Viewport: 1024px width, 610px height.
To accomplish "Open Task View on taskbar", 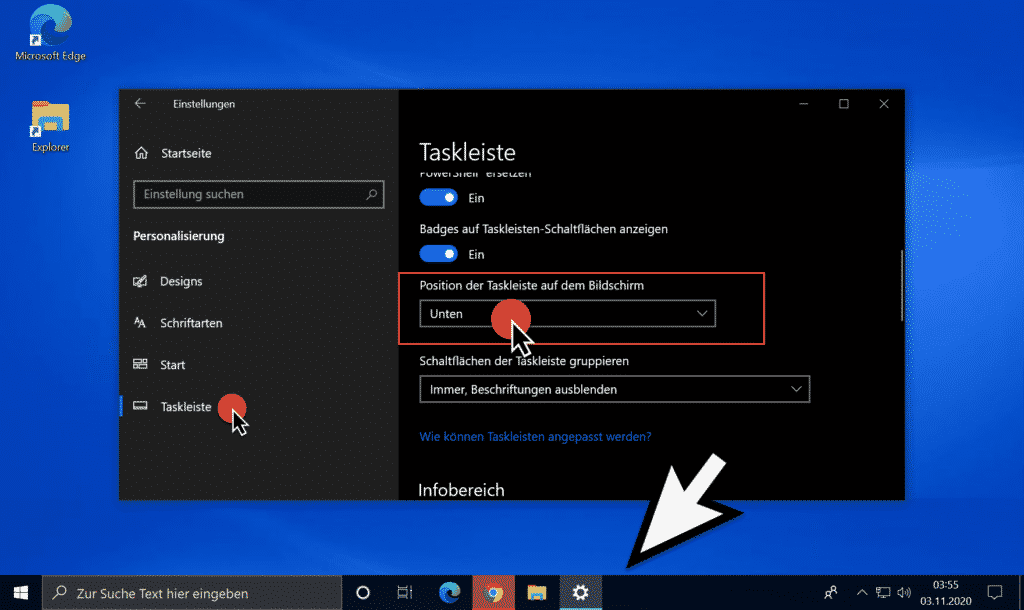I will (x=405, y=593).
